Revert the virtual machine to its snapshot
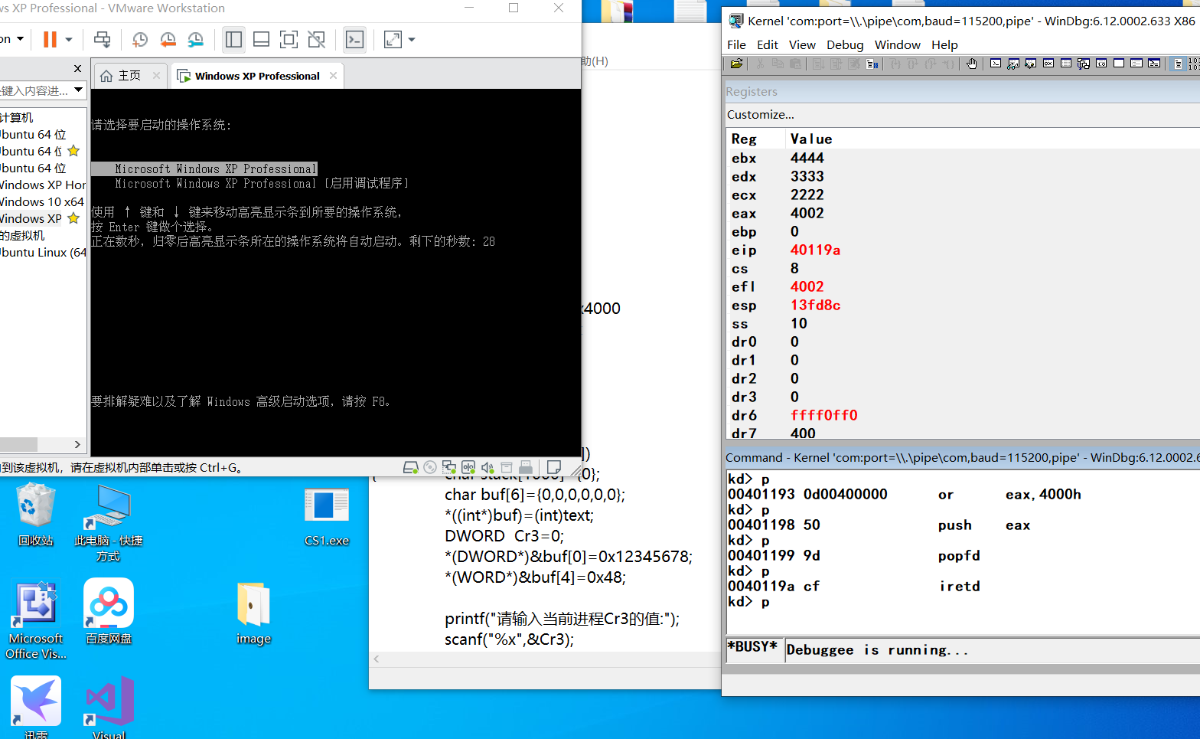Viewport: 1200px width, 739px height. coord(168,40)
